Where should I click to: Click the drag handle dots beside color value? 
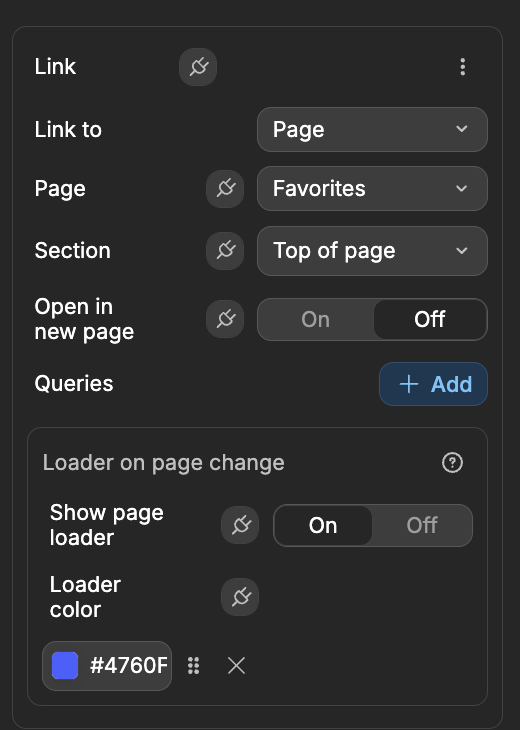pyautogui.click(x=194, y=666)
